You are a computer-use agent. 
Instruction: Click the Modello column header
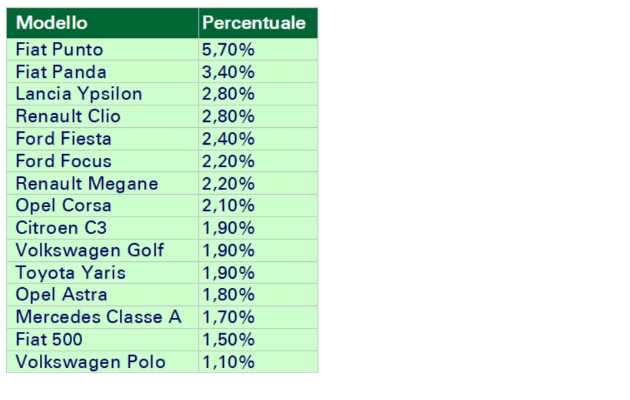(101, 22)
